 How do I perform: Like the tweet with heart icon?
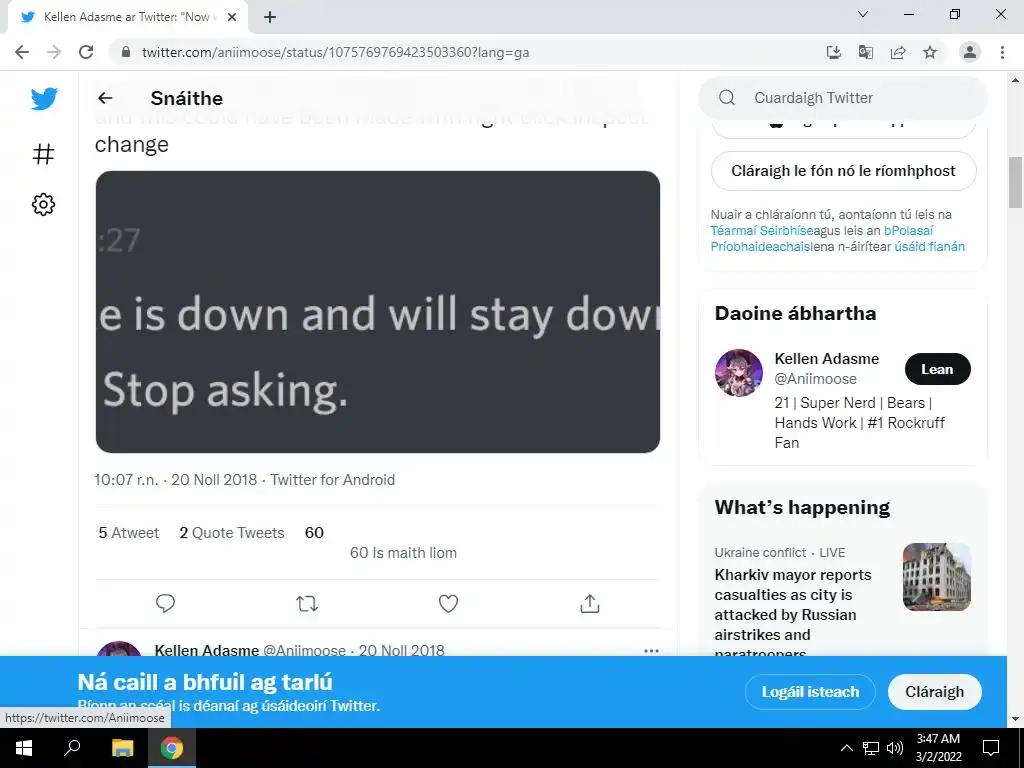tap(448, 603)
